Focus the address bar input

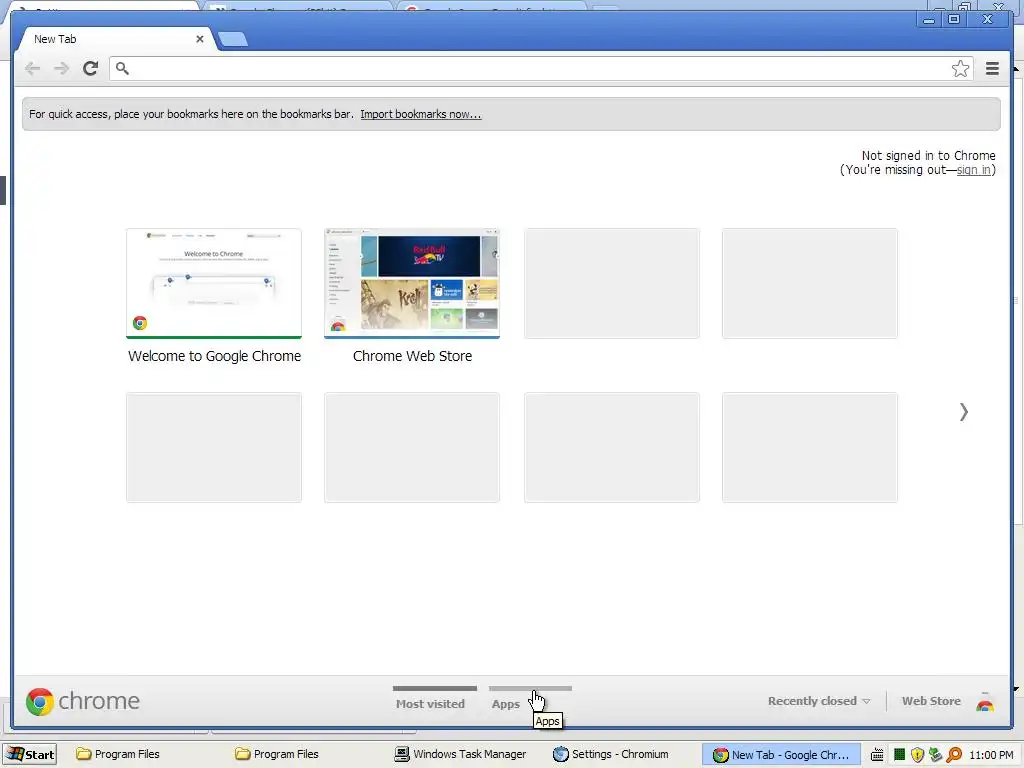point(539,69)
